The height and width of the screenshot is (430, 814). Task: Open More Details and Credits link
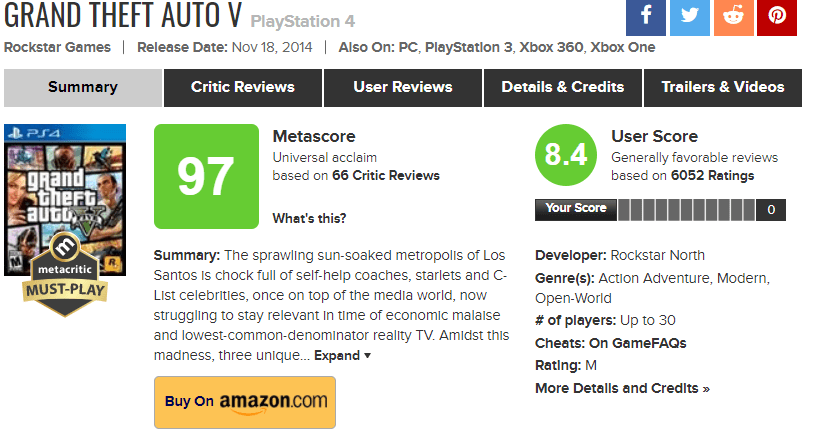pyautogui.click(x=622, y=388)
